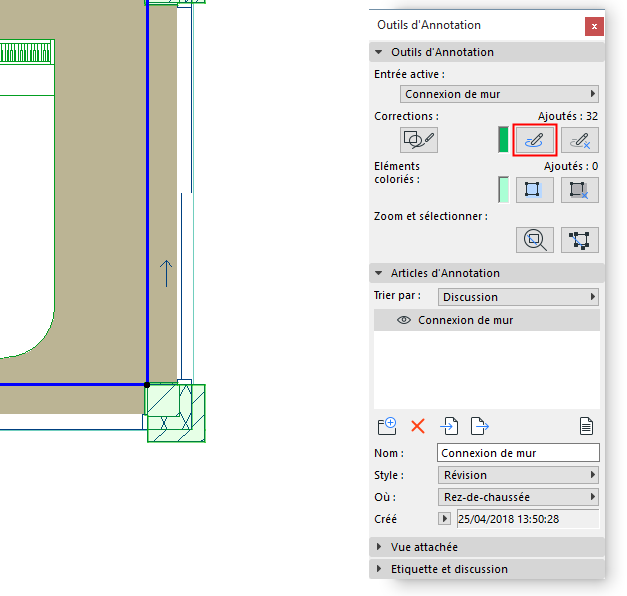This screenshot has width=627, height=596.
Task: Click the Créé date field
Action: 528,519
